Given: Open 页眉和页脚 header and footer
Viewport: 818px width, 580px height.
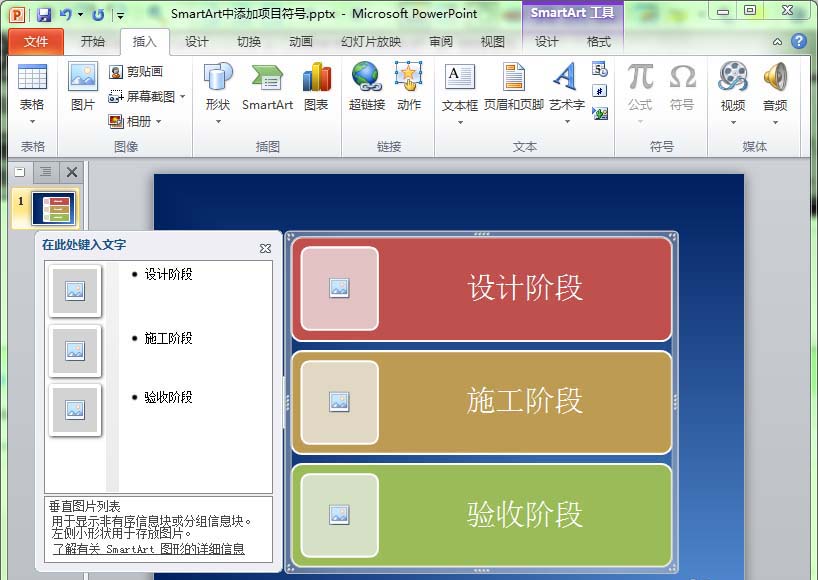Looking at the screenshot, I should point(514,88).
